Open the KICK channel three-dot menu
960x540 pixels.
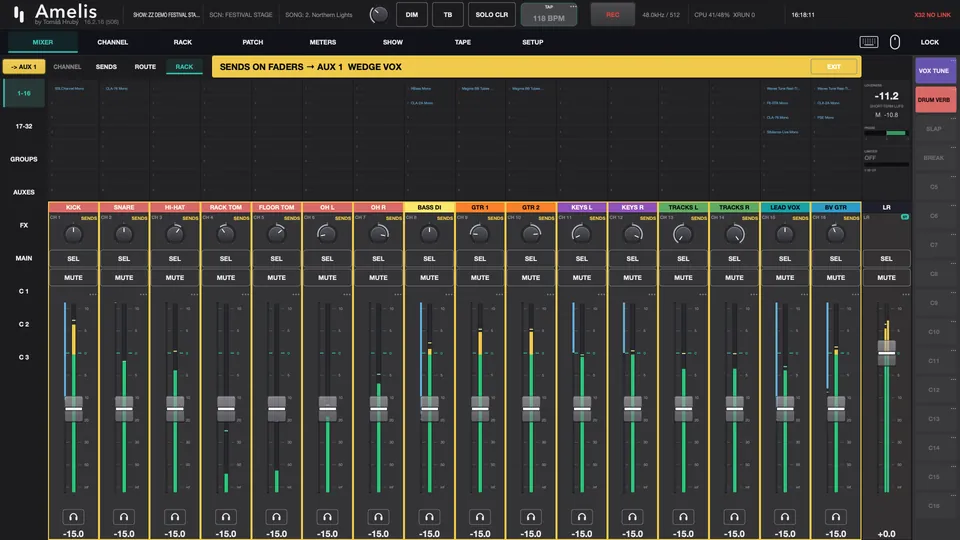(92, 294)
